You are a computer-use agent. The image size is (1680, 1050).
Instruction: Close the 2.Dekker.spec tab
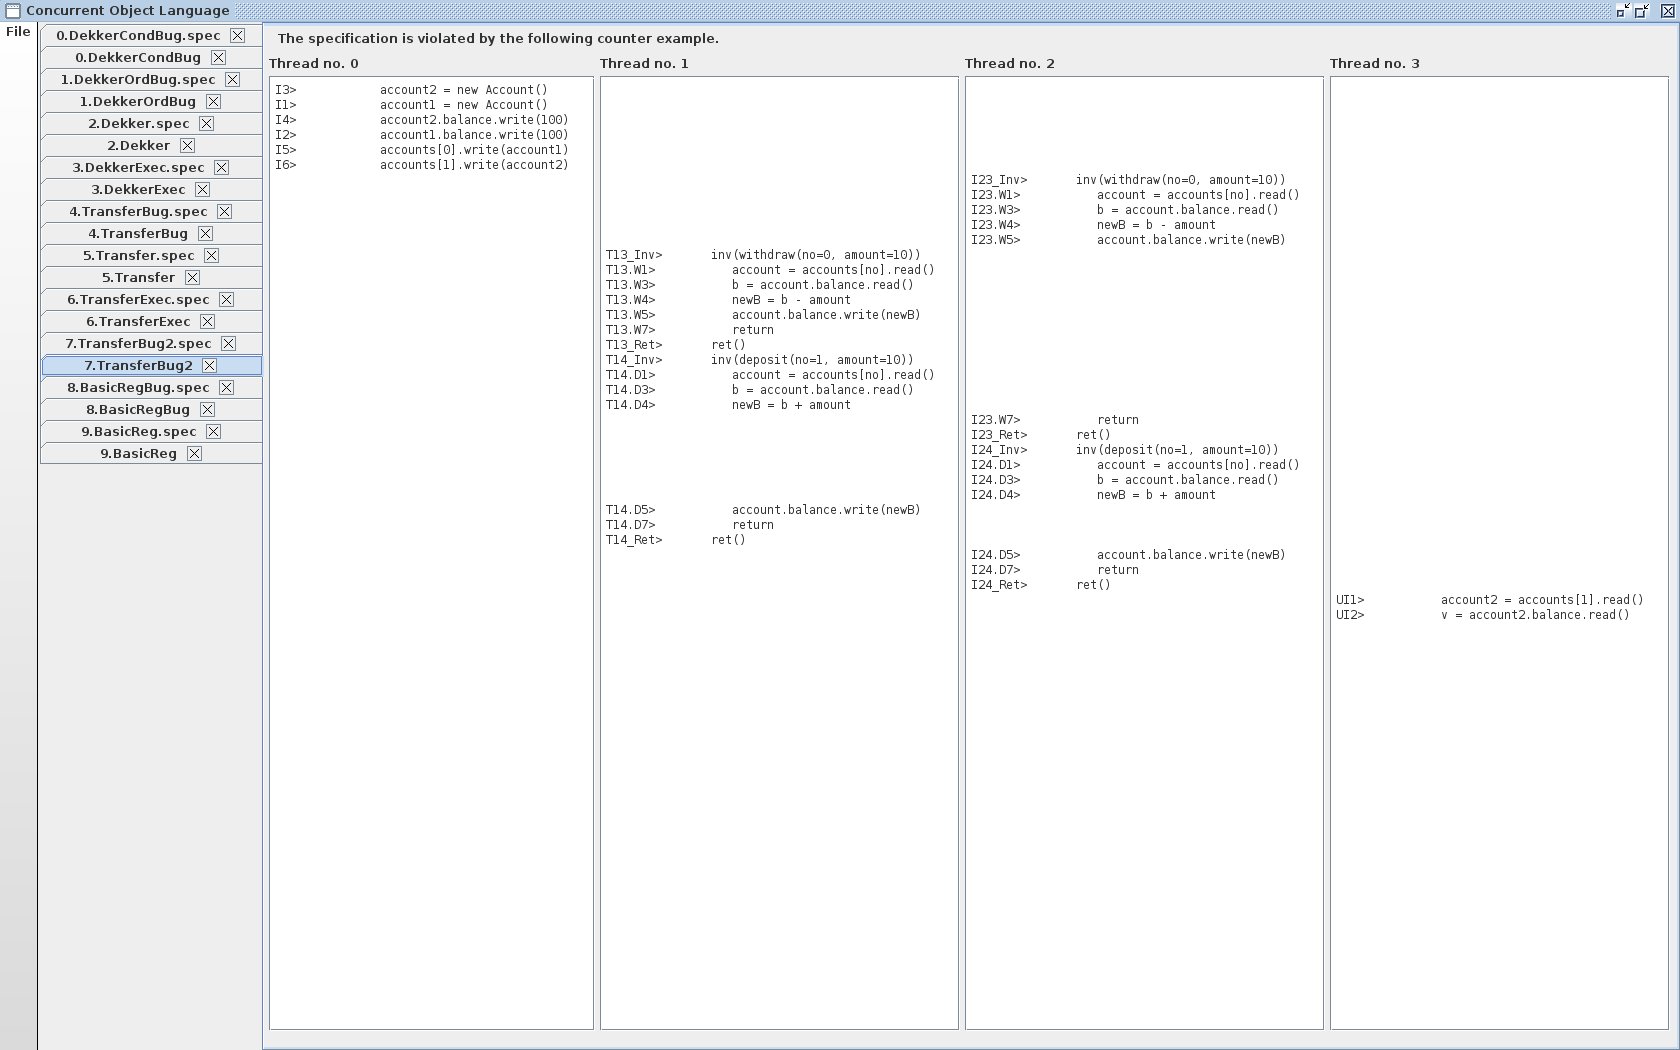pyautogui.click(x=206, y=123)
